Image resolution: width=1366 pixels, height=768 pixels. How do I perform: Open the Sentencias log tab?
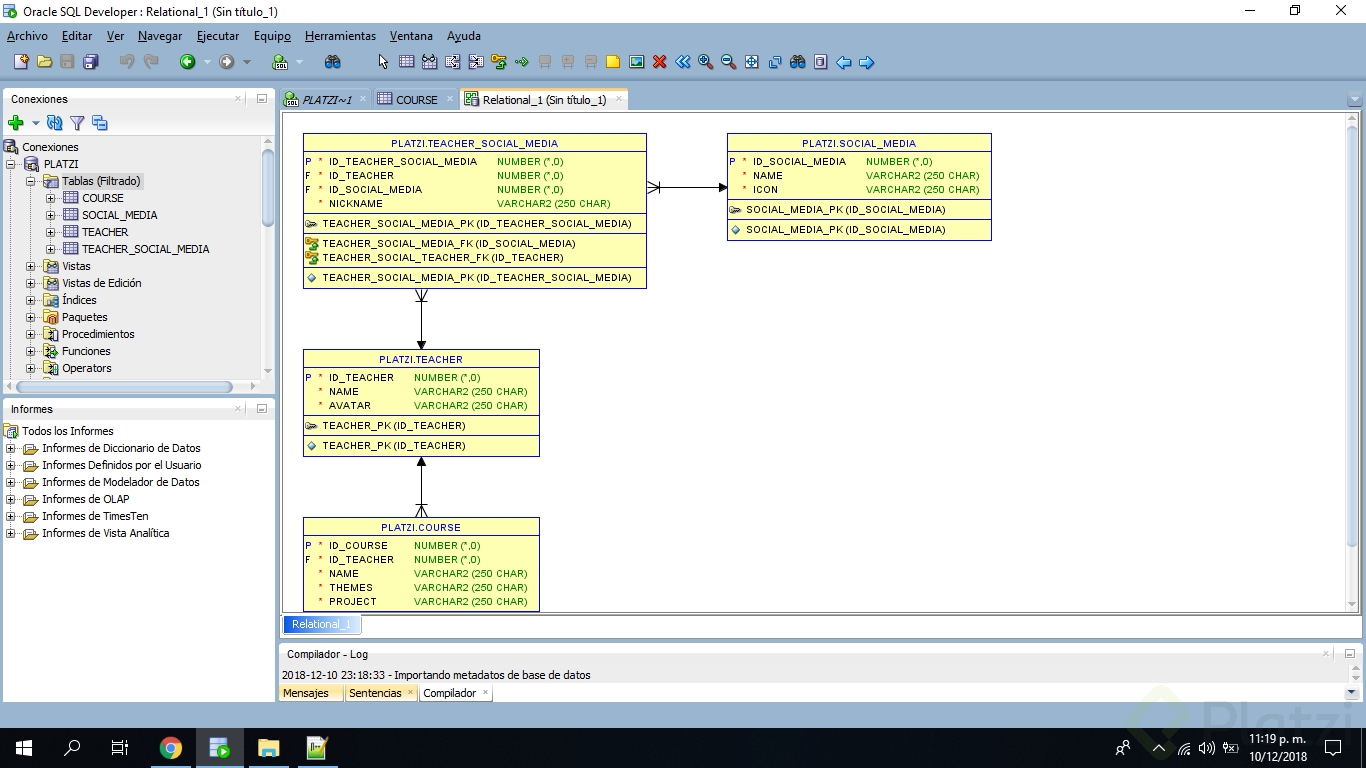(x=375, y=693)
